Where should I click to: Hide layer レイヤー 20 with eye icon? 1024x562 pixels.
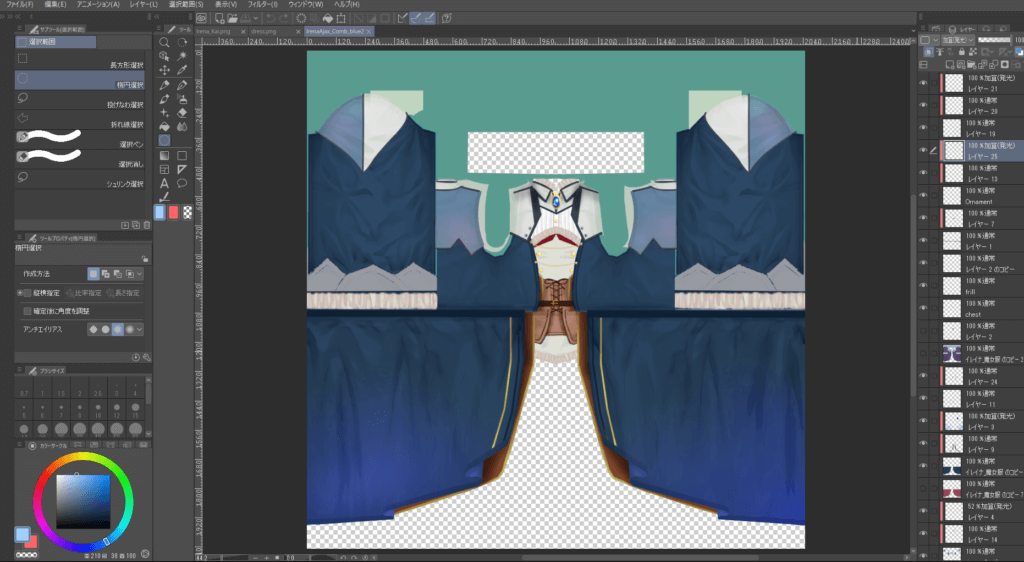(x=923, y=105)
